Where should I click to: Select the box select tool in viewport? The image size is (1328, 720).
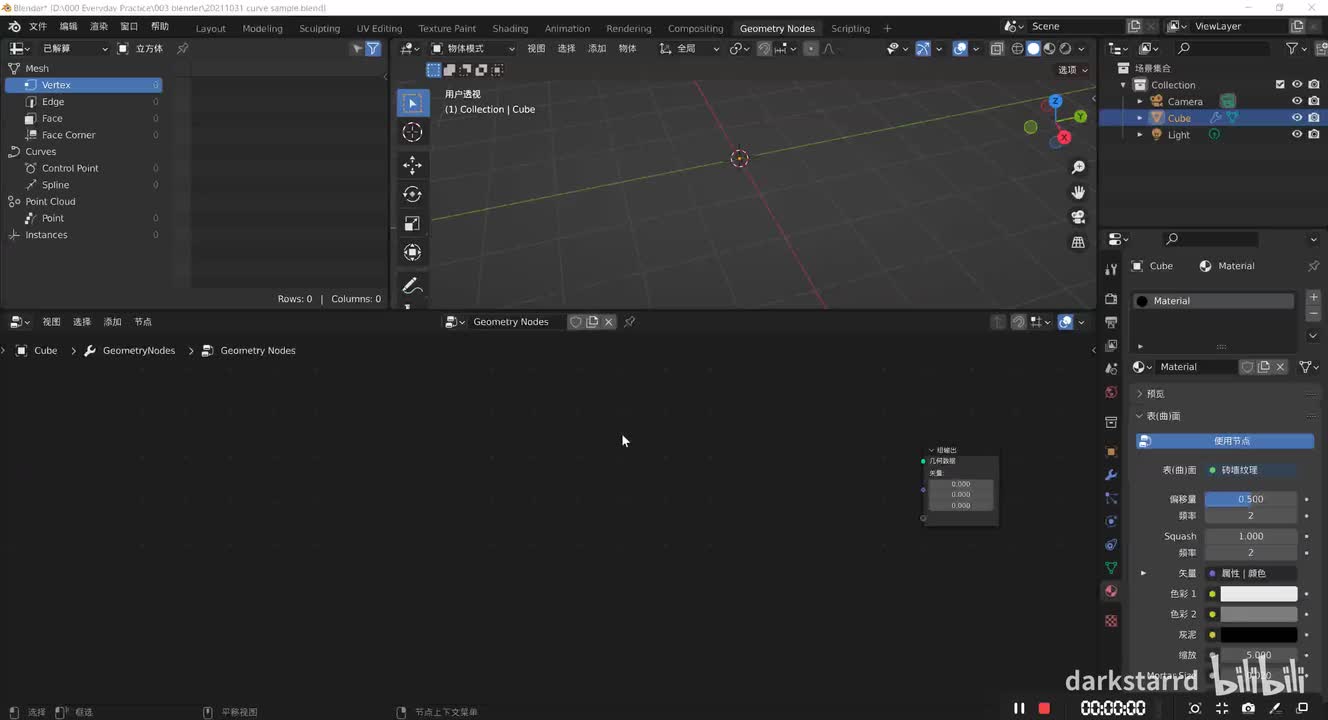(x=412, y=103)
